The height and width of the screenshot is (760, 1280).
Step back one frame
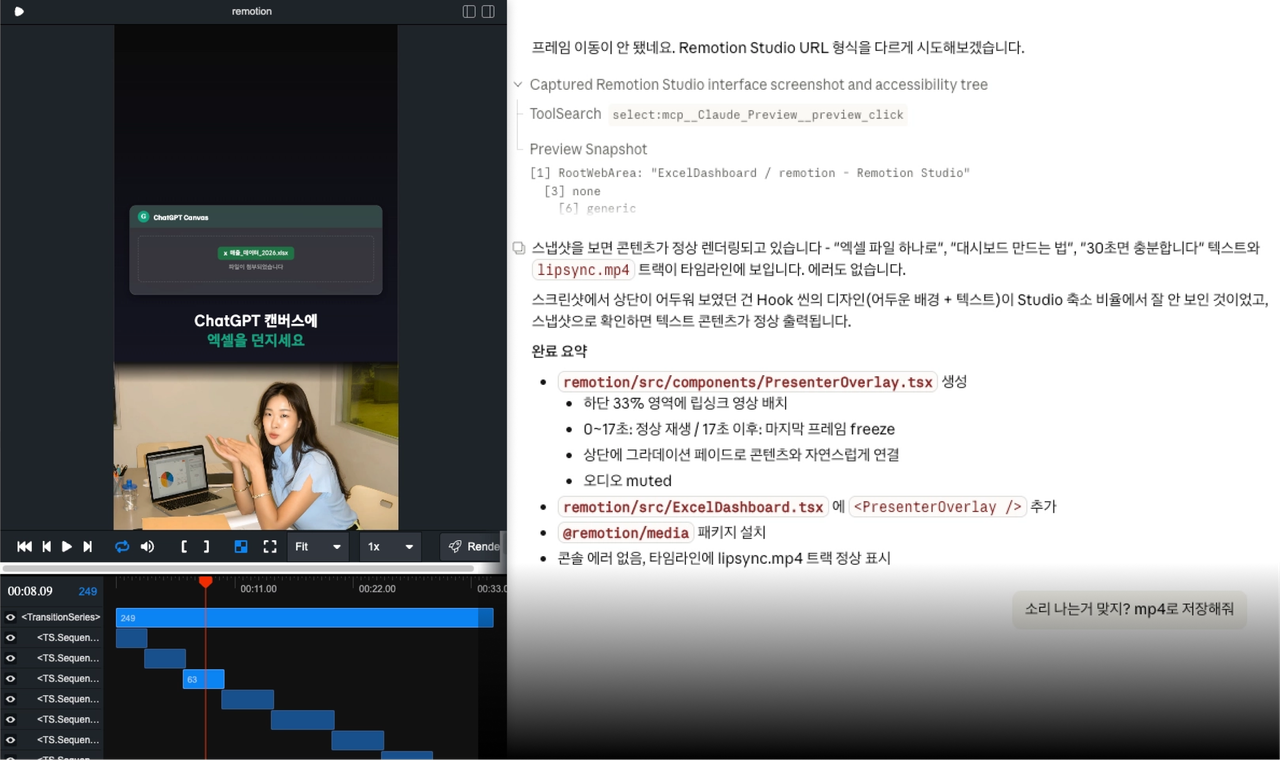tap(46, 547)
